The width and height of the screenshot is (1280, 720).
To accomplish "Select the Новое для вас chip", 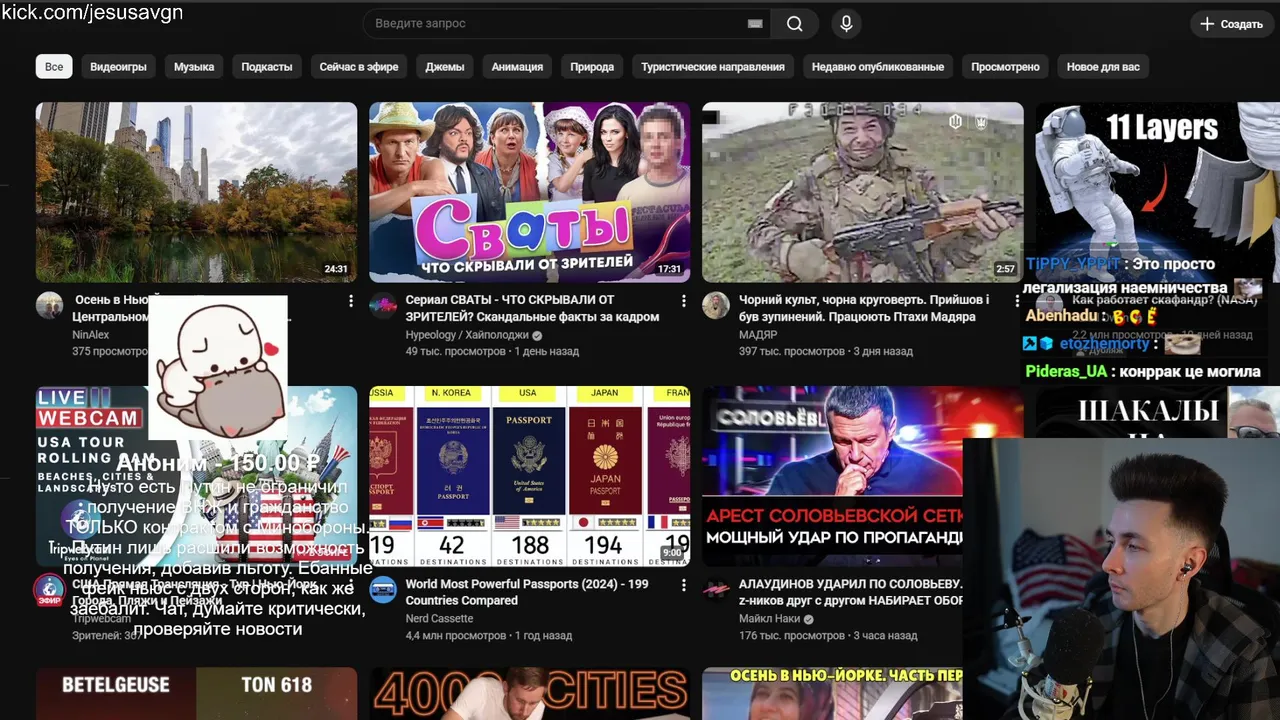I will click(x=1103, y=67).
